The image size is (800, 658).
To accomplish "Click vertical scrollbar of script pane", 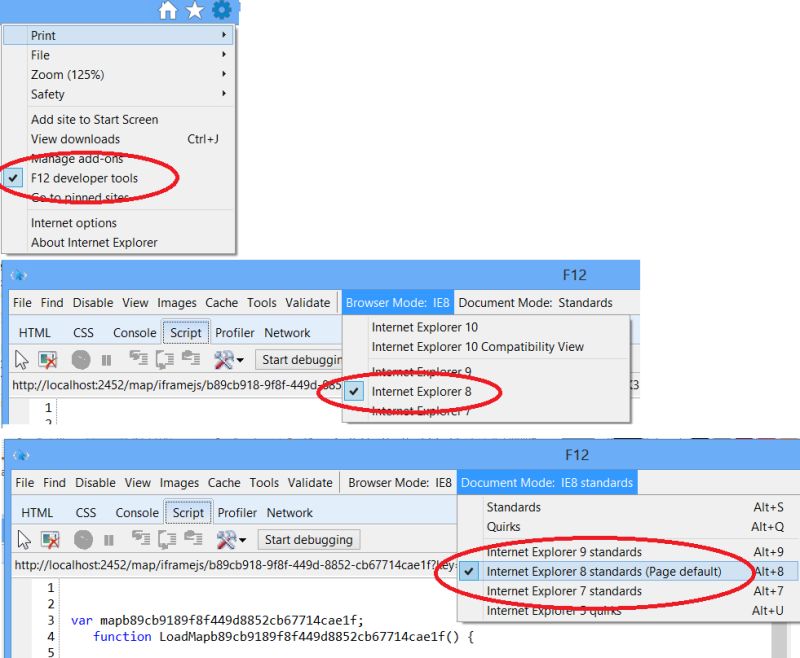I will (780, 640).
